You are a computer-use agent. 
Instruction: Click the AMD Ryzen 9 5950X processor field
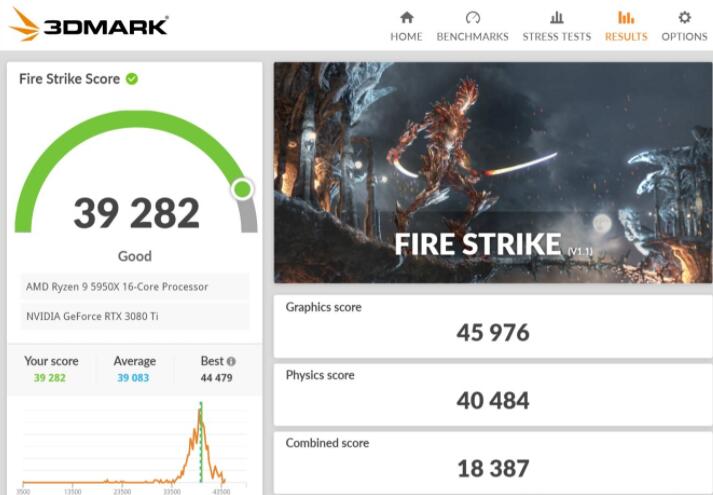135,287
